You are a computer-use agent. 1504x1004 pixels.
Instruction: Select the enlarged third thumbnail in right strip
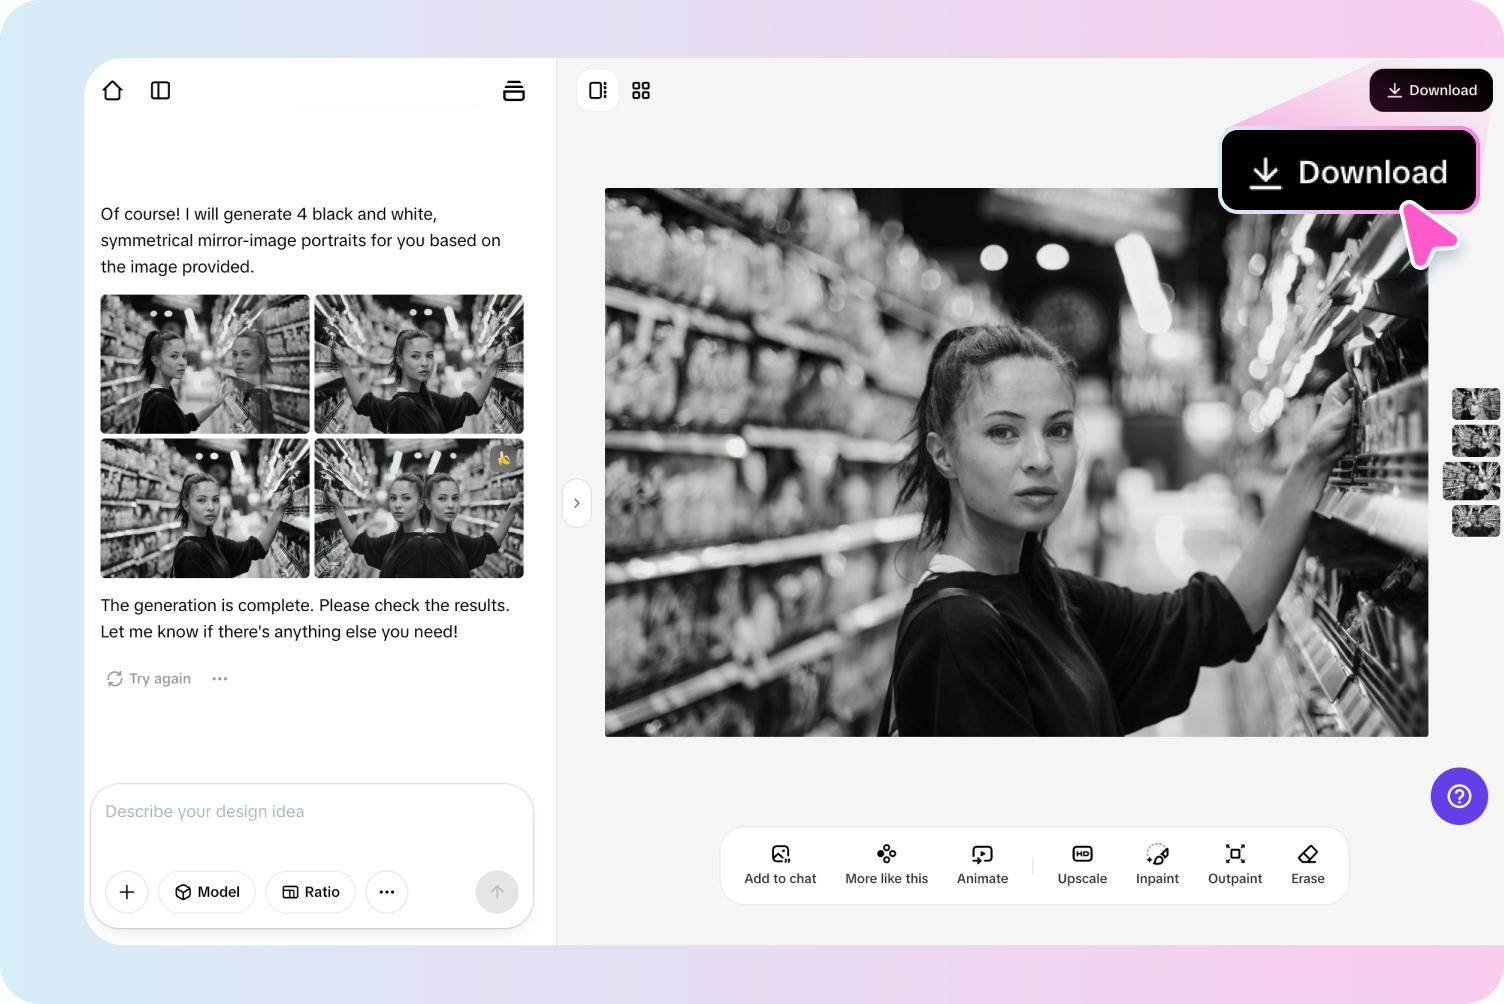coord(1472,481)
